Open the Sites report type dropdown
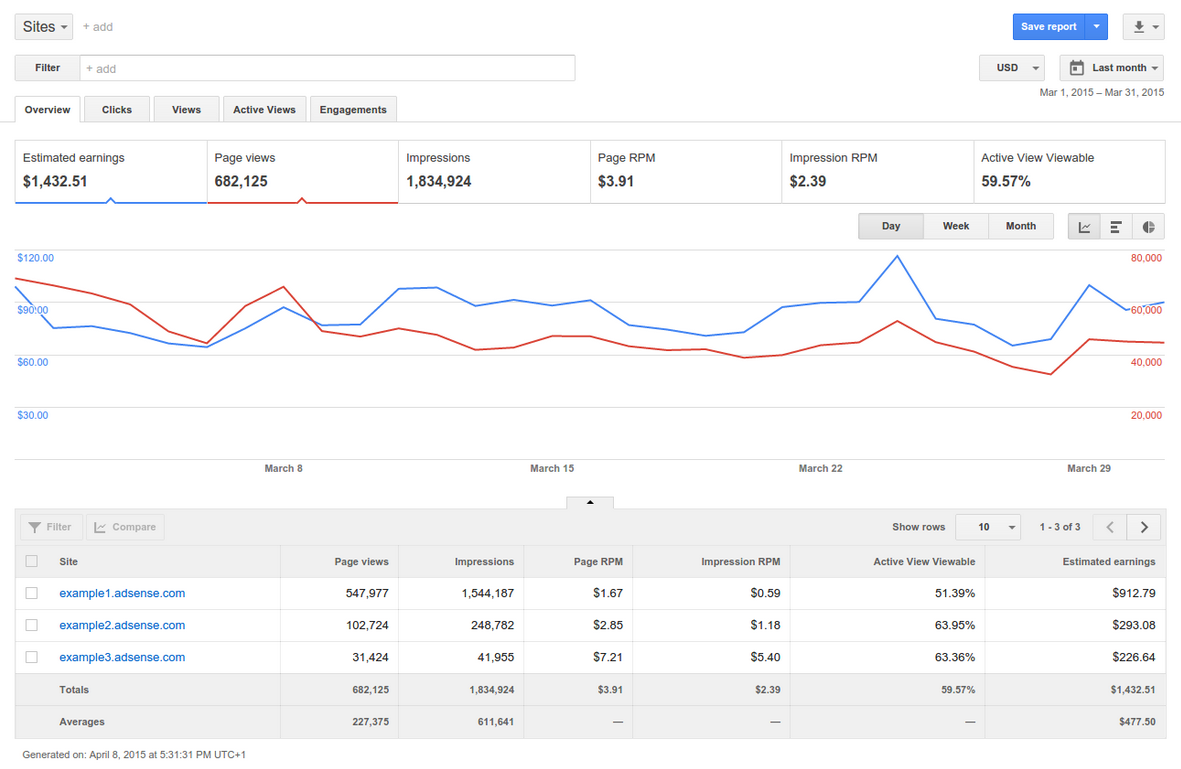Image resolution: width=1181 pixels, height=769 pixels. (44, 27)
